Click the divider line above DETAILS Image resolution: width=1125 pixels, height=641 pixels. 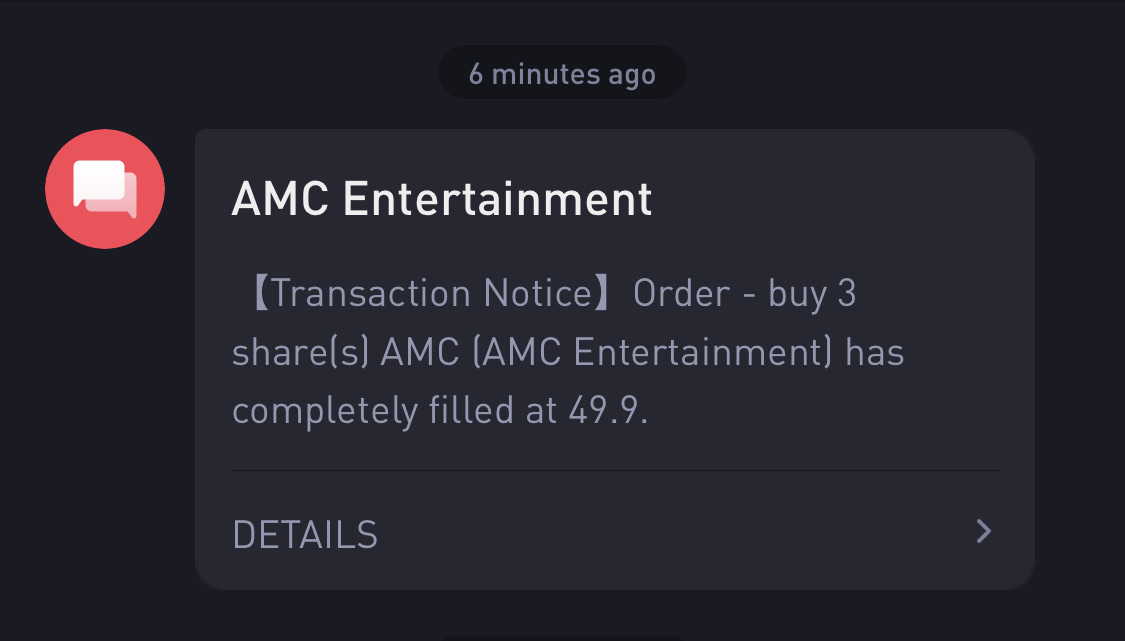click(615, 471)
